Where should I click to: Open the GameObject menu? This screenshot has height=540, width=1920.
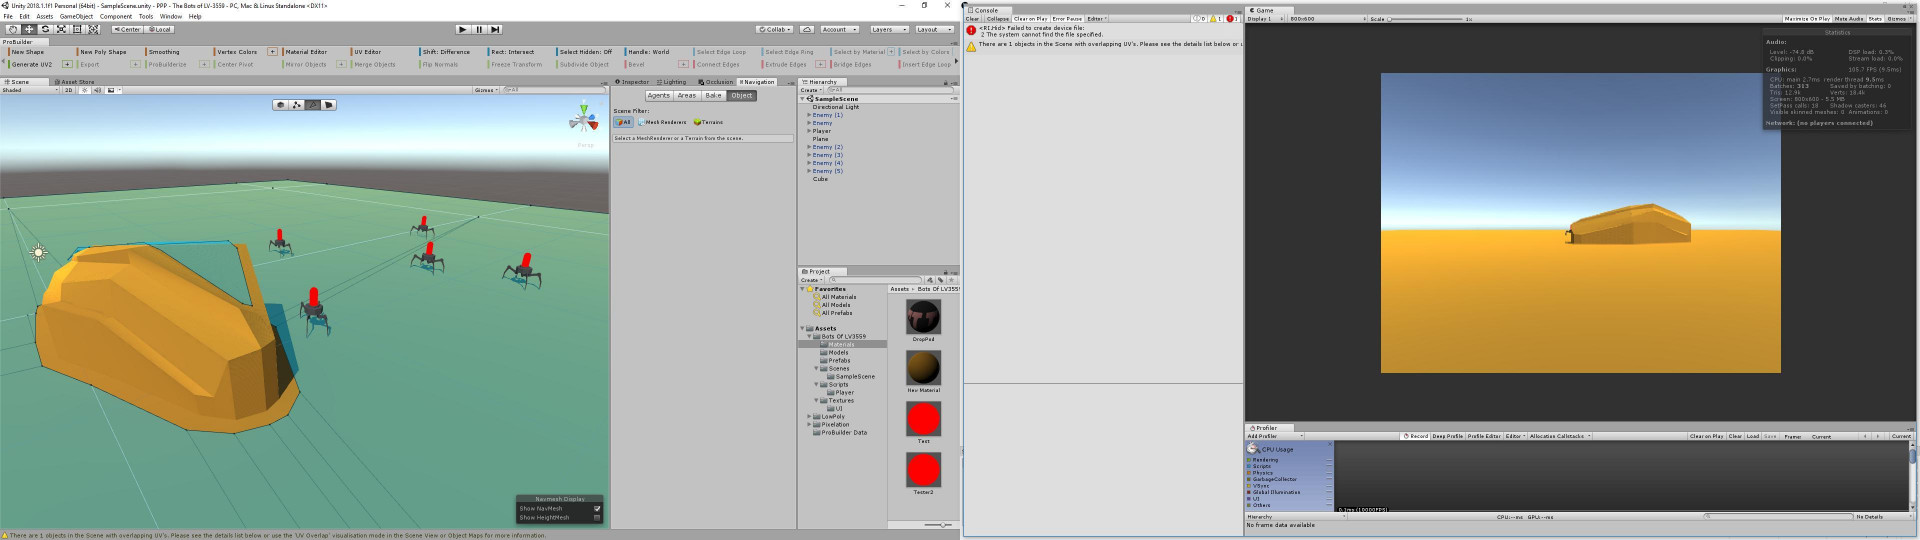pos(76,16)
